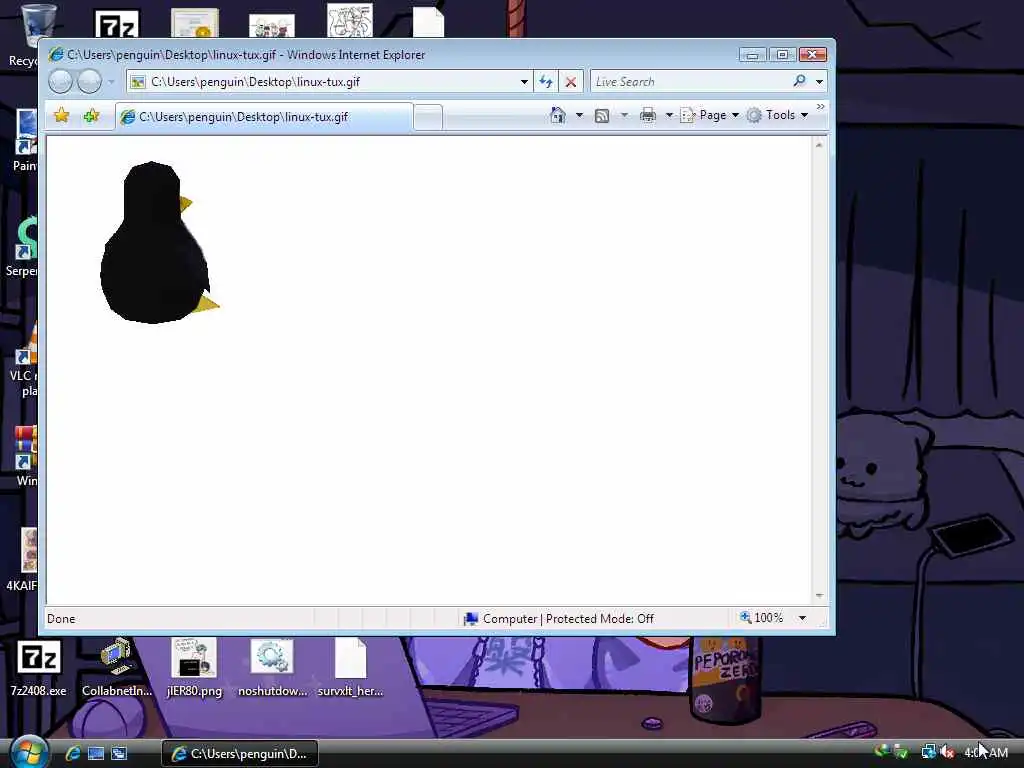
Task: Click the Search magnifier icon
Action: [799, 81]
